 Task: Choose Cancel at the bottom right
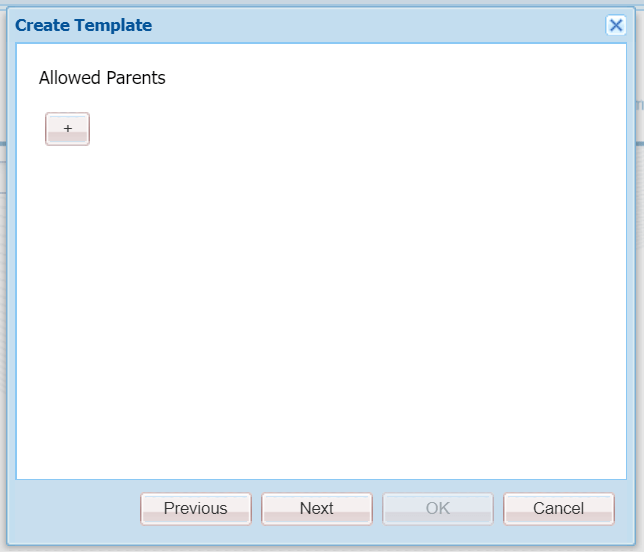(x=558, y=509)
